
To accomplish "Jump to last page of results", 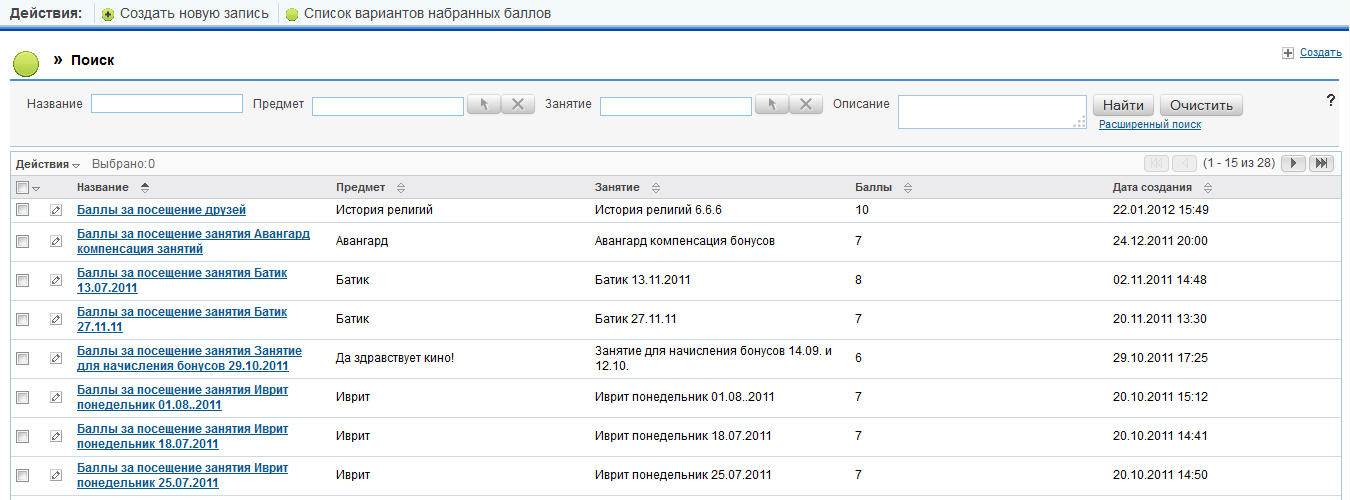I will coord(1321,163).
